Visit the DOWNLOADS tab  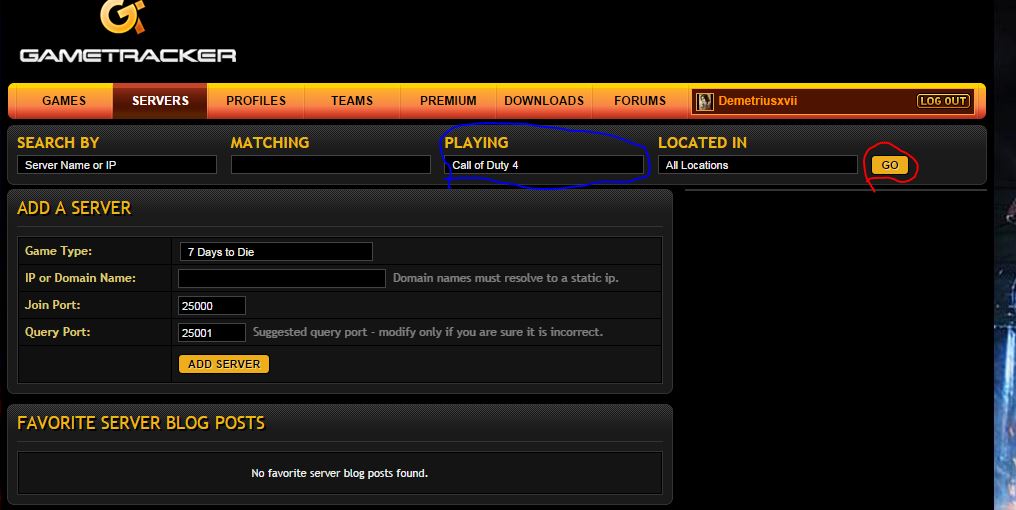tap(544, 100)
